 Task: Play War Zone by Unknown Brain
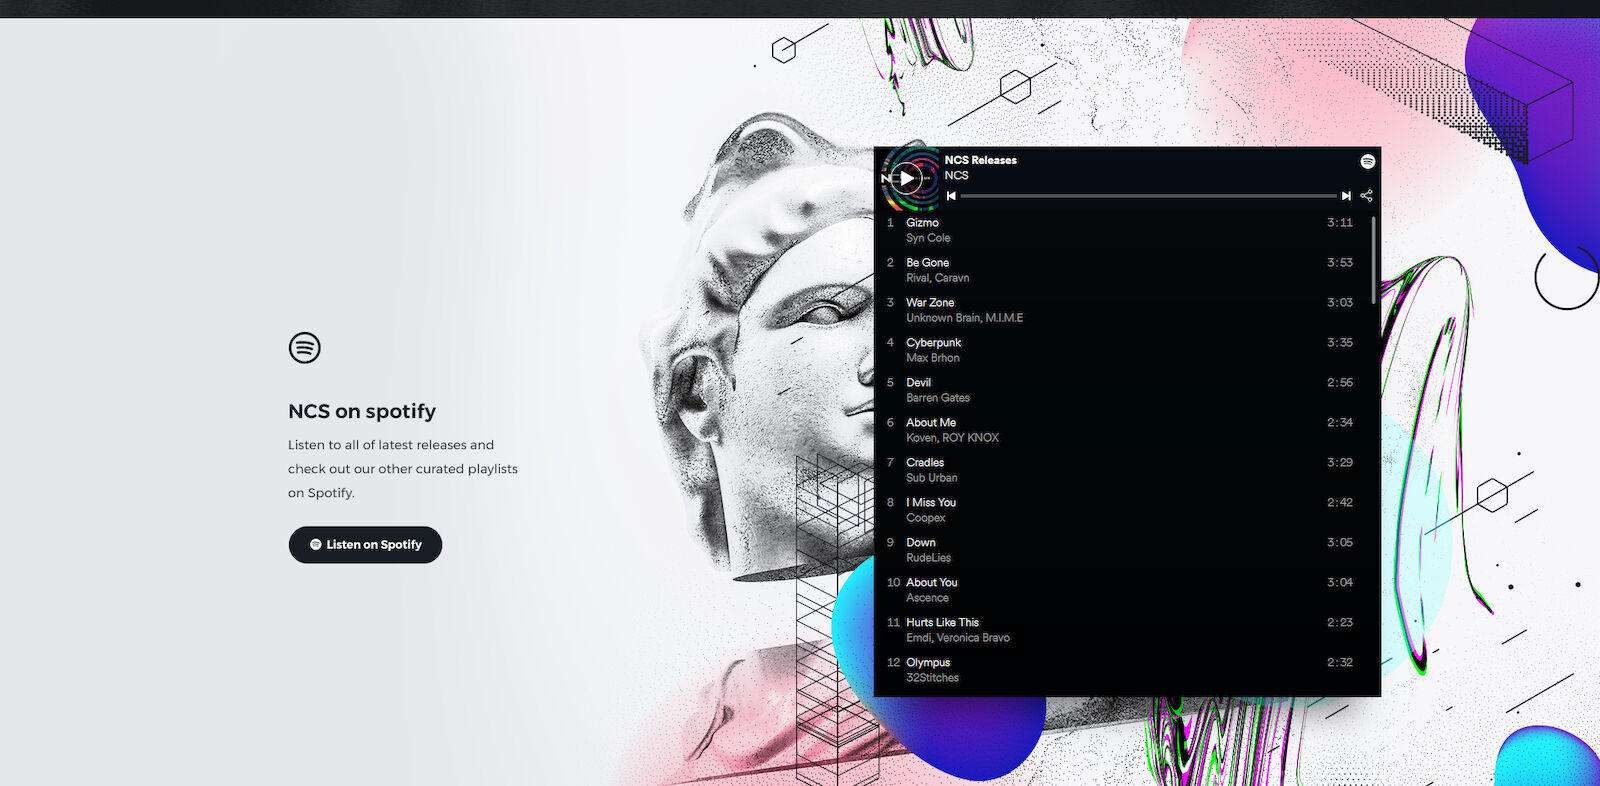pyautogui.click(x=930, y=303)
